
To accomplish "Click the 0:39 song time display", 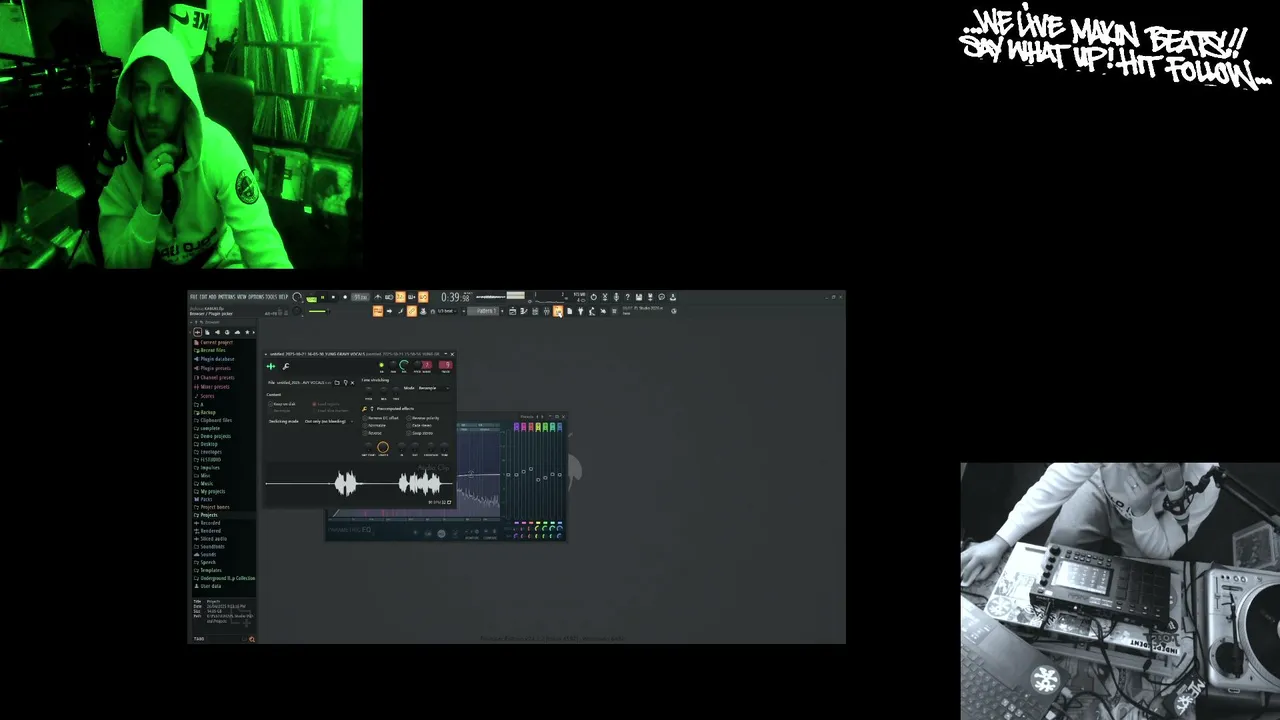I will pos(455,297).
